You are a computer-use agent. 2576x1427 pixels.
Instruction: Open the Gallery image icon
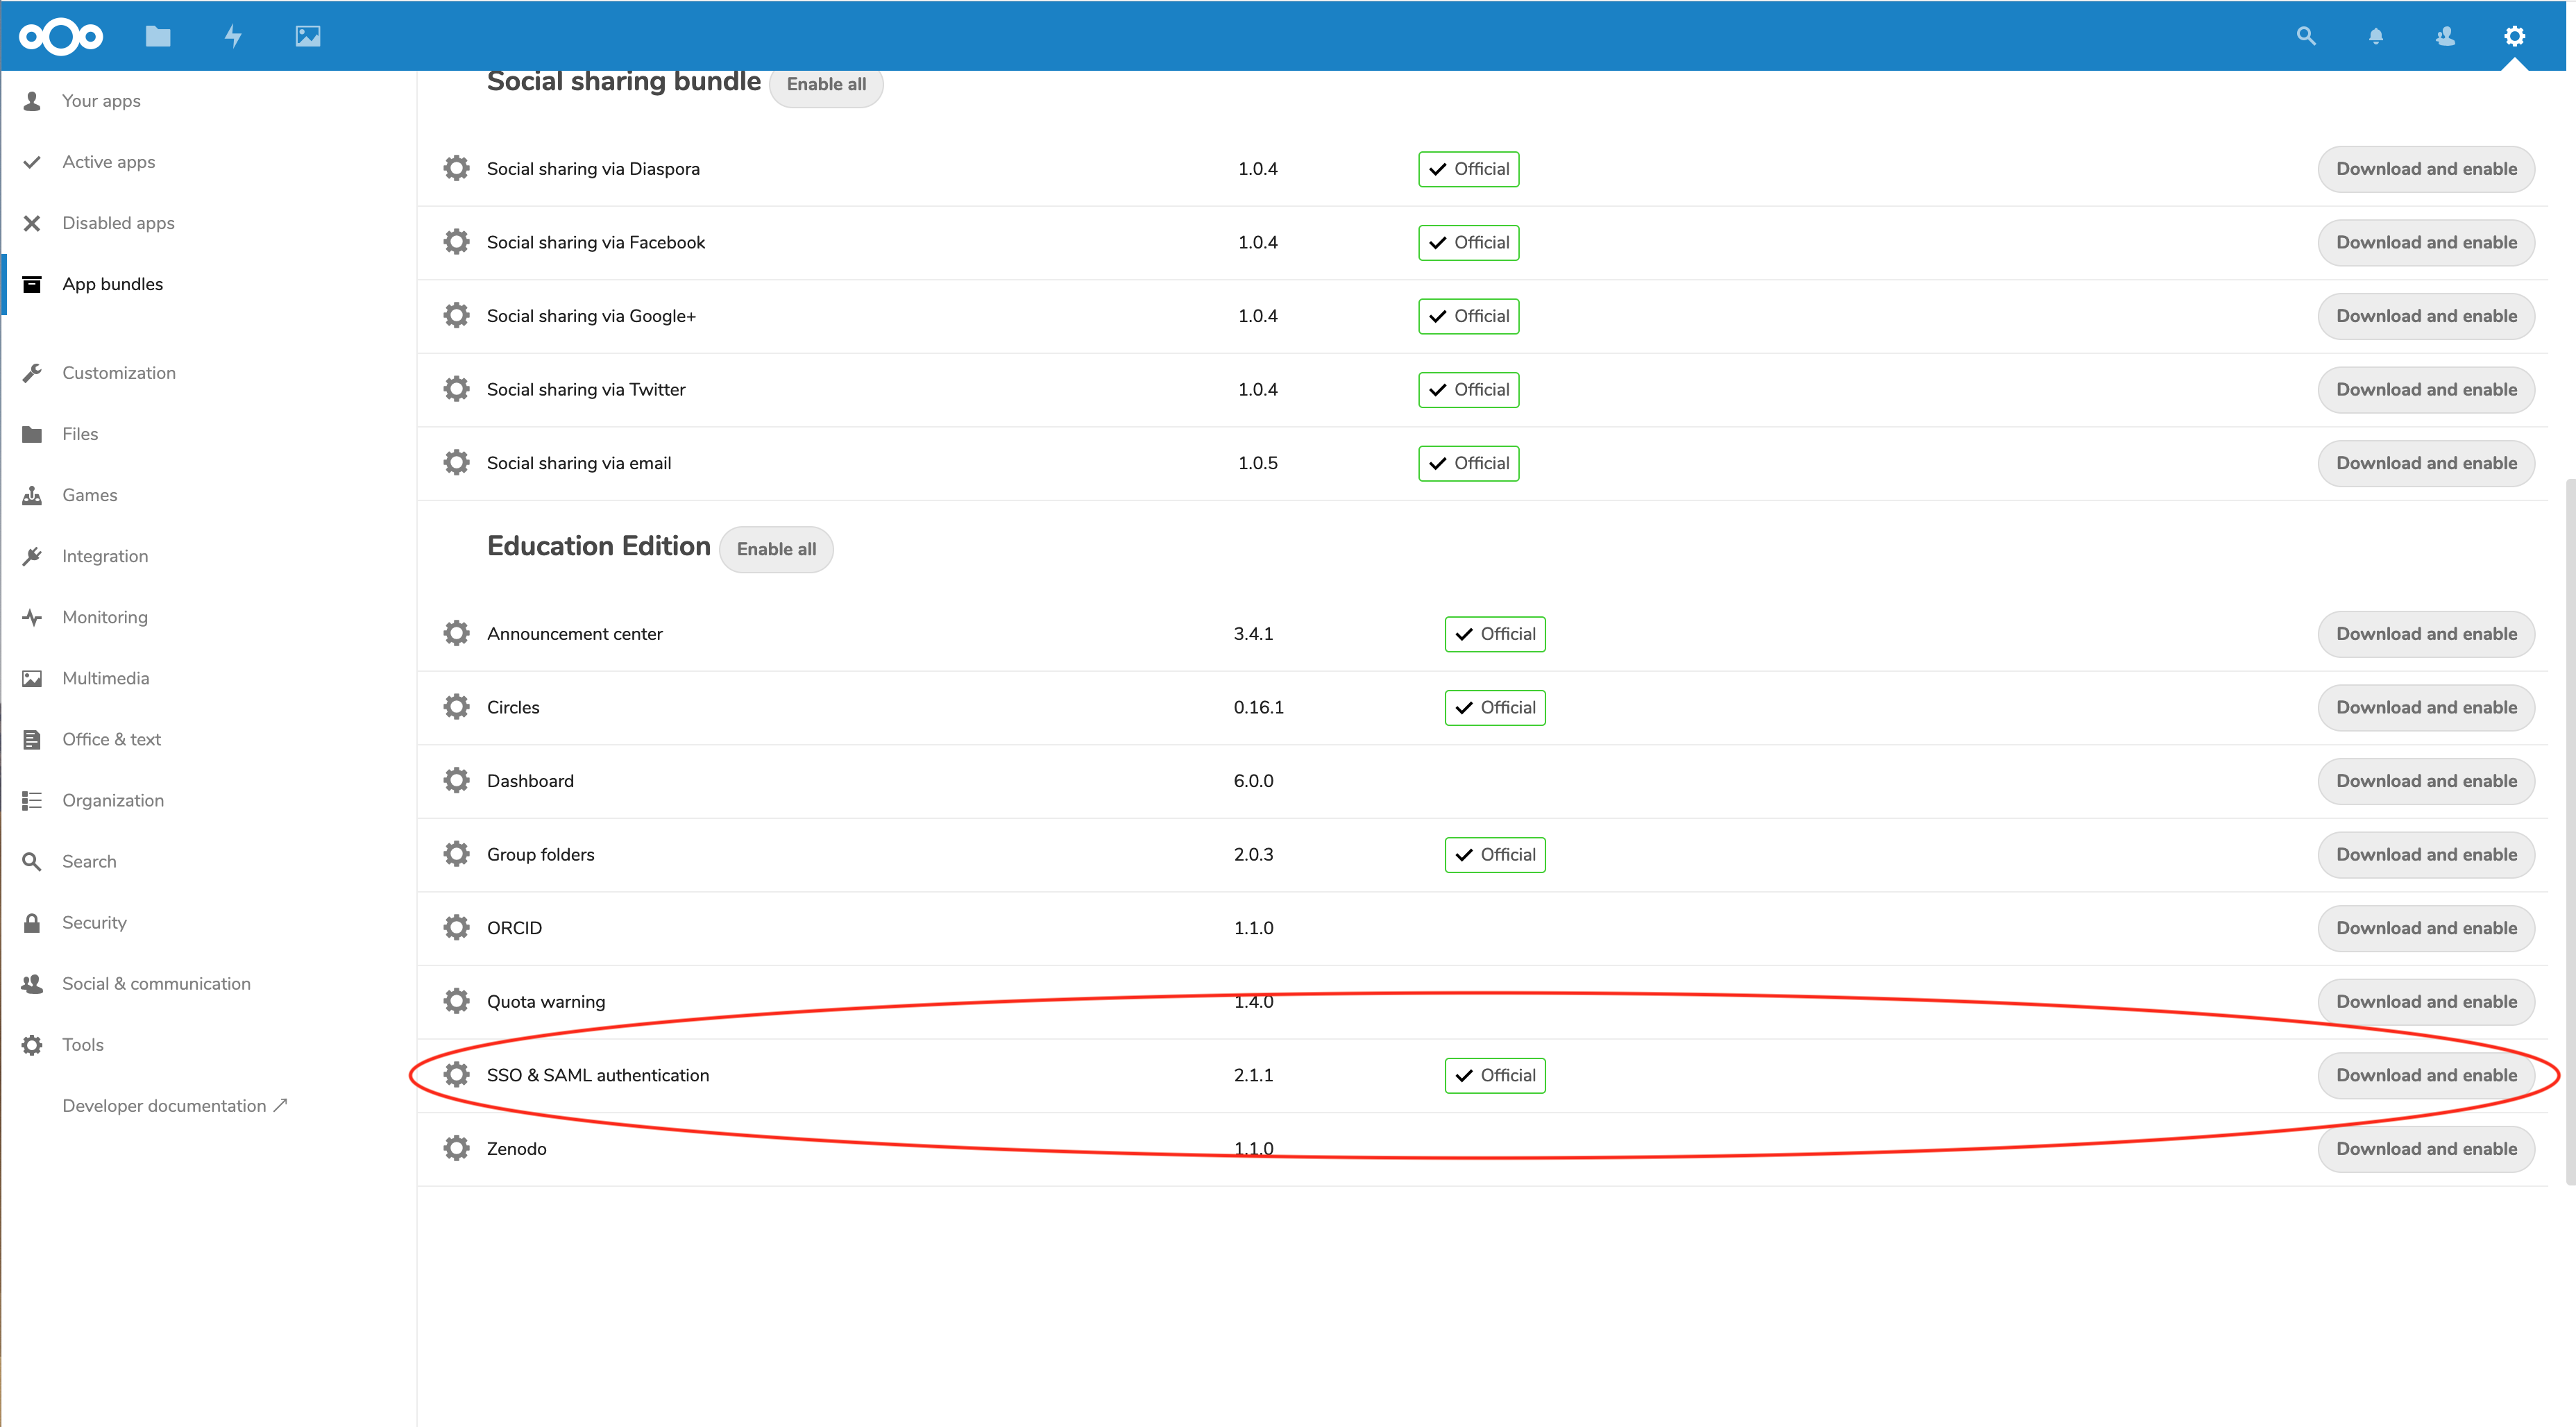307,36
